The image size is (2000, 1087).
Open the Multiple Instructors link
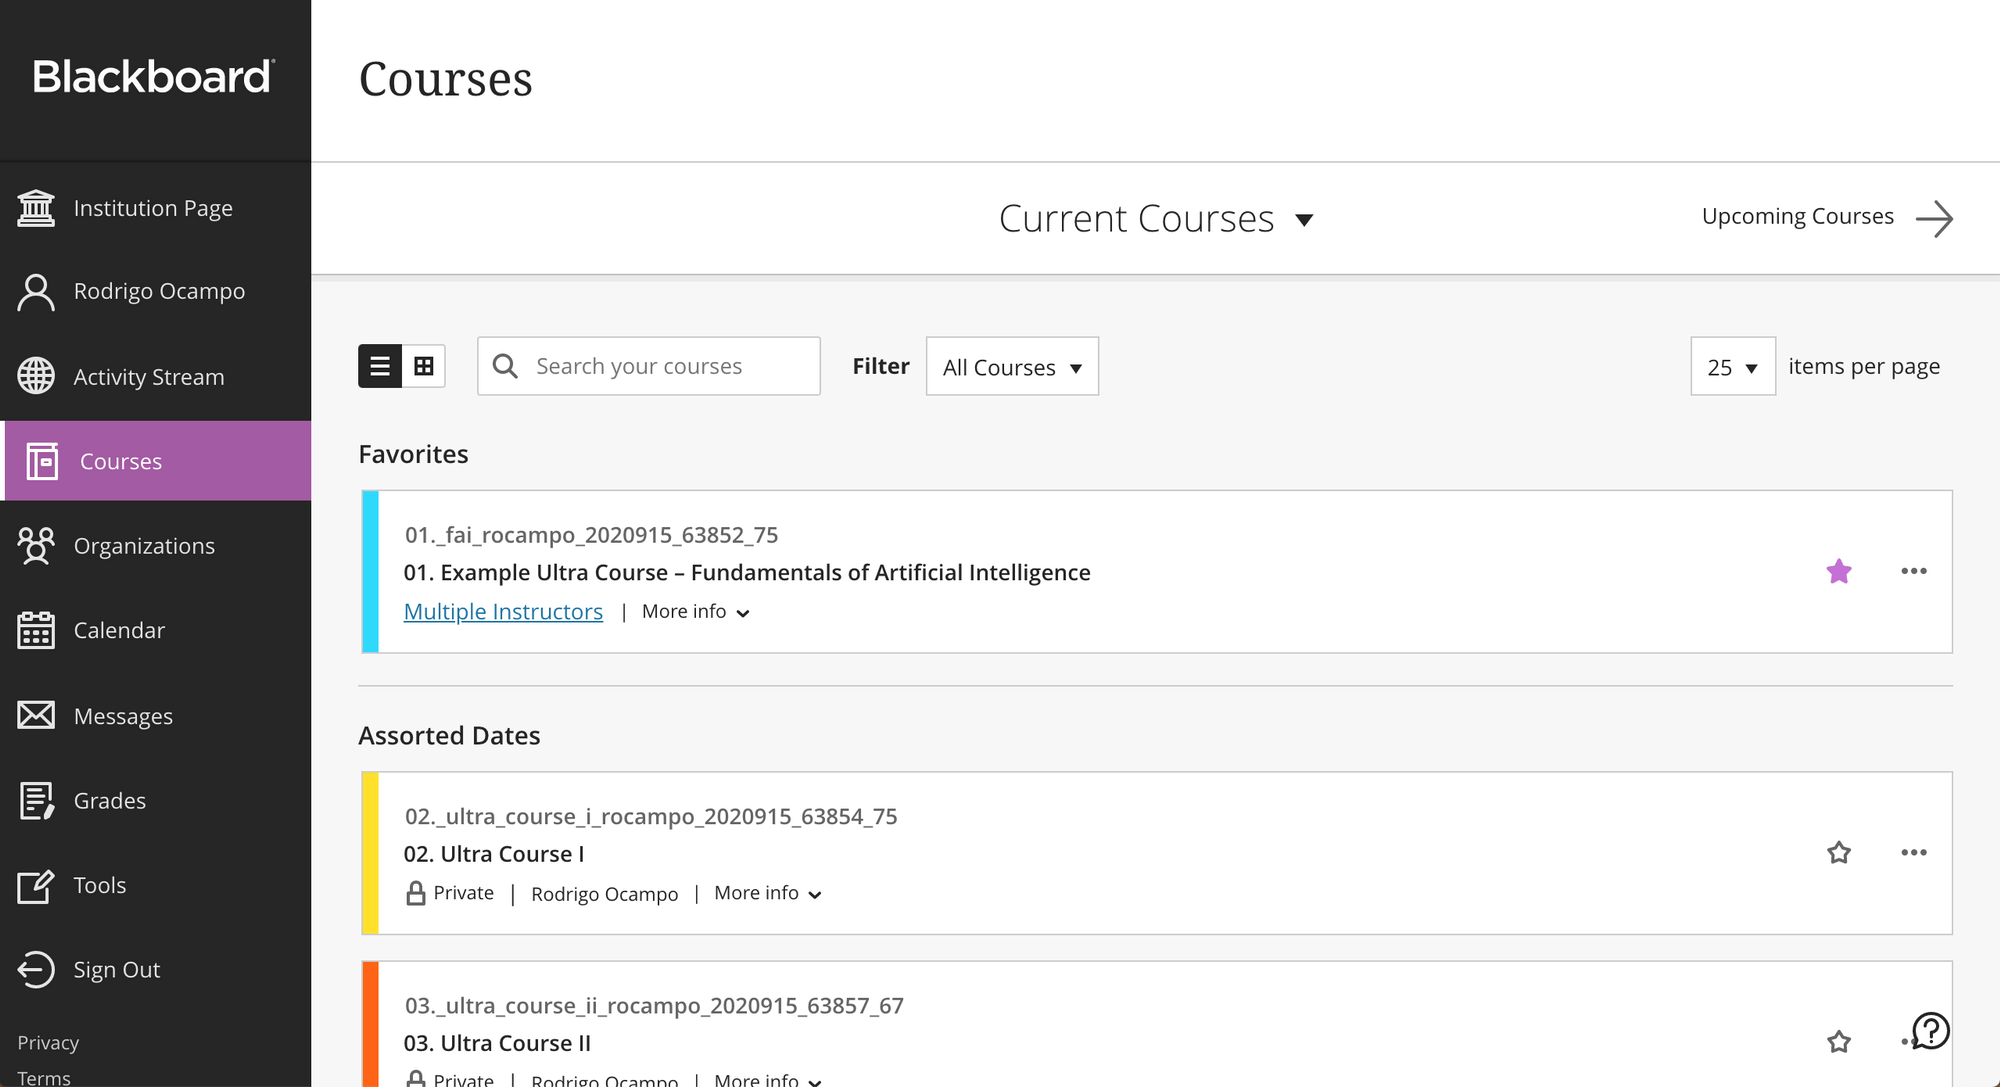tap(503, 611)
